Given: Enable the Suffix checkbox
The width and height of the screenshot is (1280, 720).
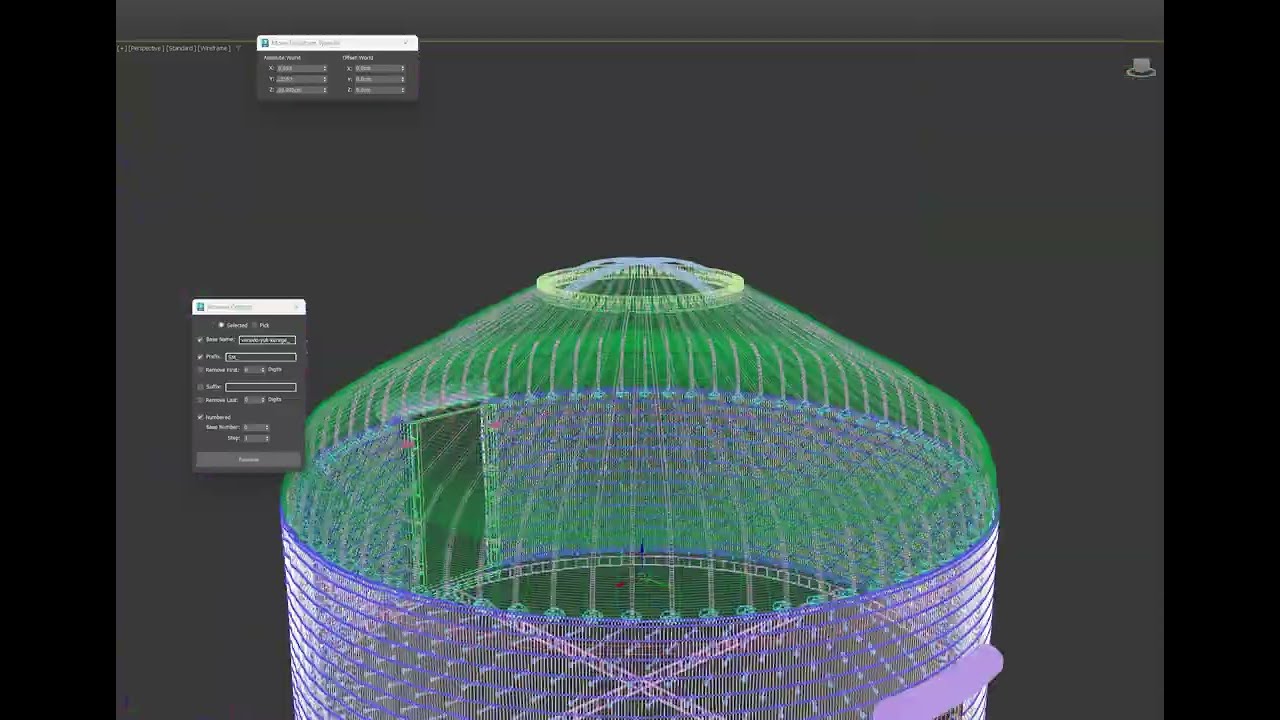Looking at the screenshot, I should pyautogui.click(x=200, y=387).
